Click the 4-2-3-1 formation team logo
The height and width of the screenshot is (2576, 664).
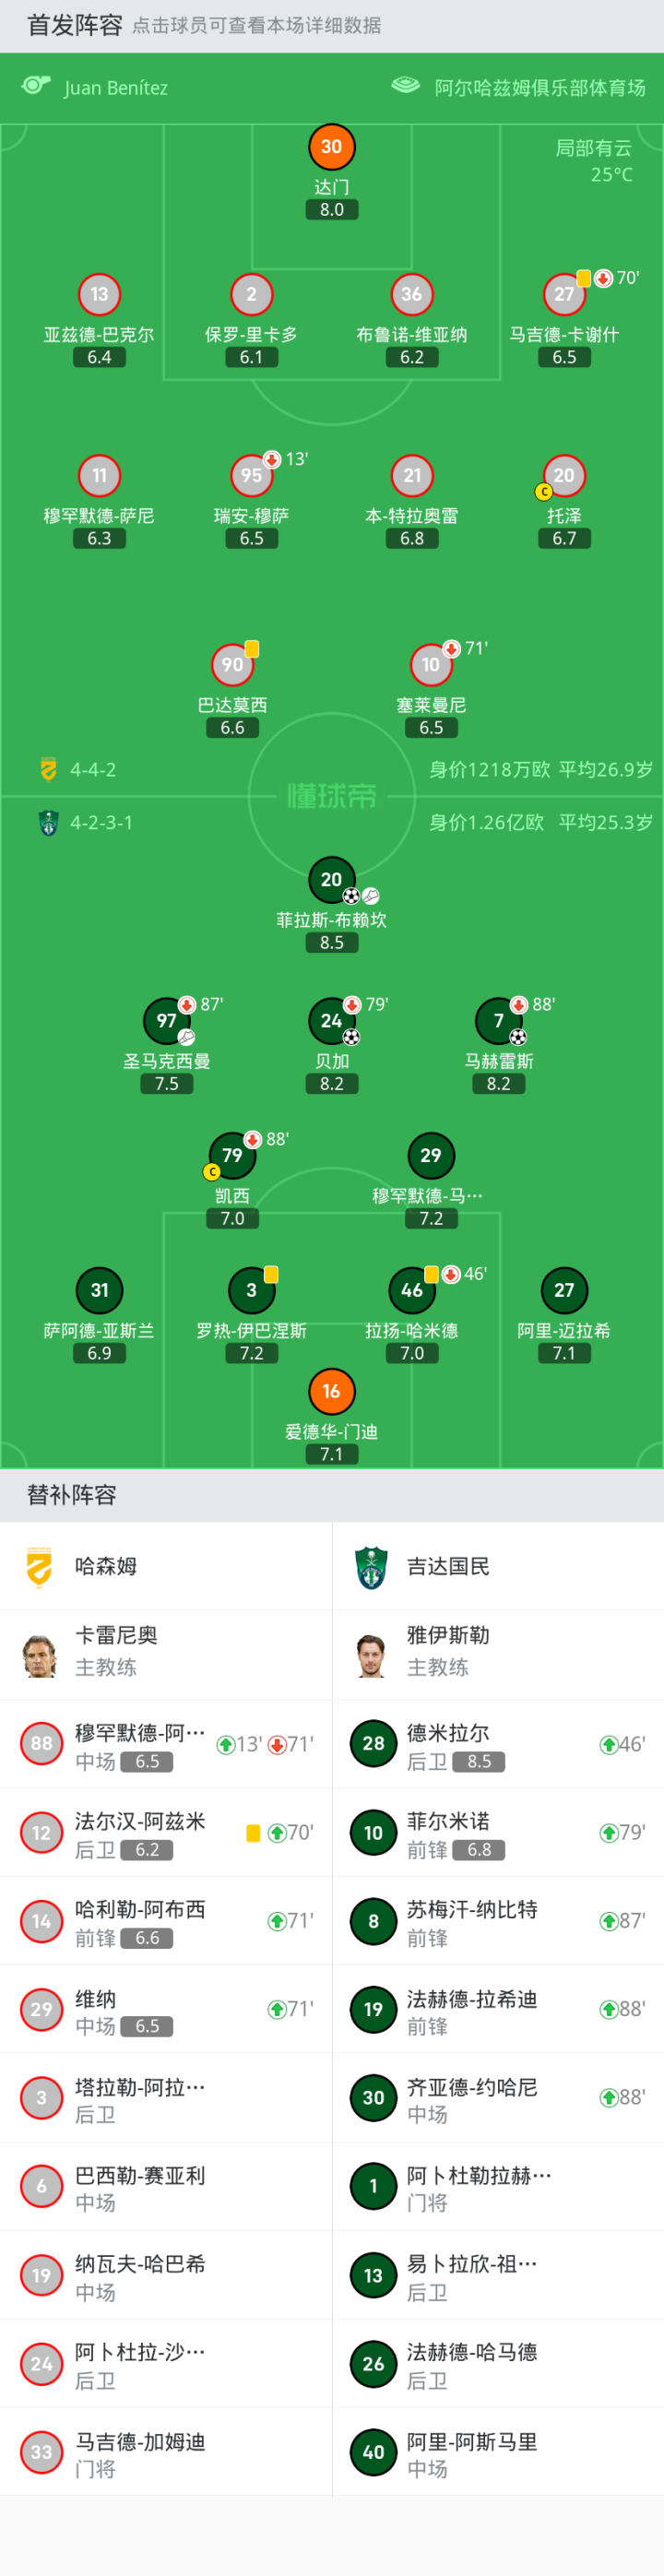click(x=48, y=823)
